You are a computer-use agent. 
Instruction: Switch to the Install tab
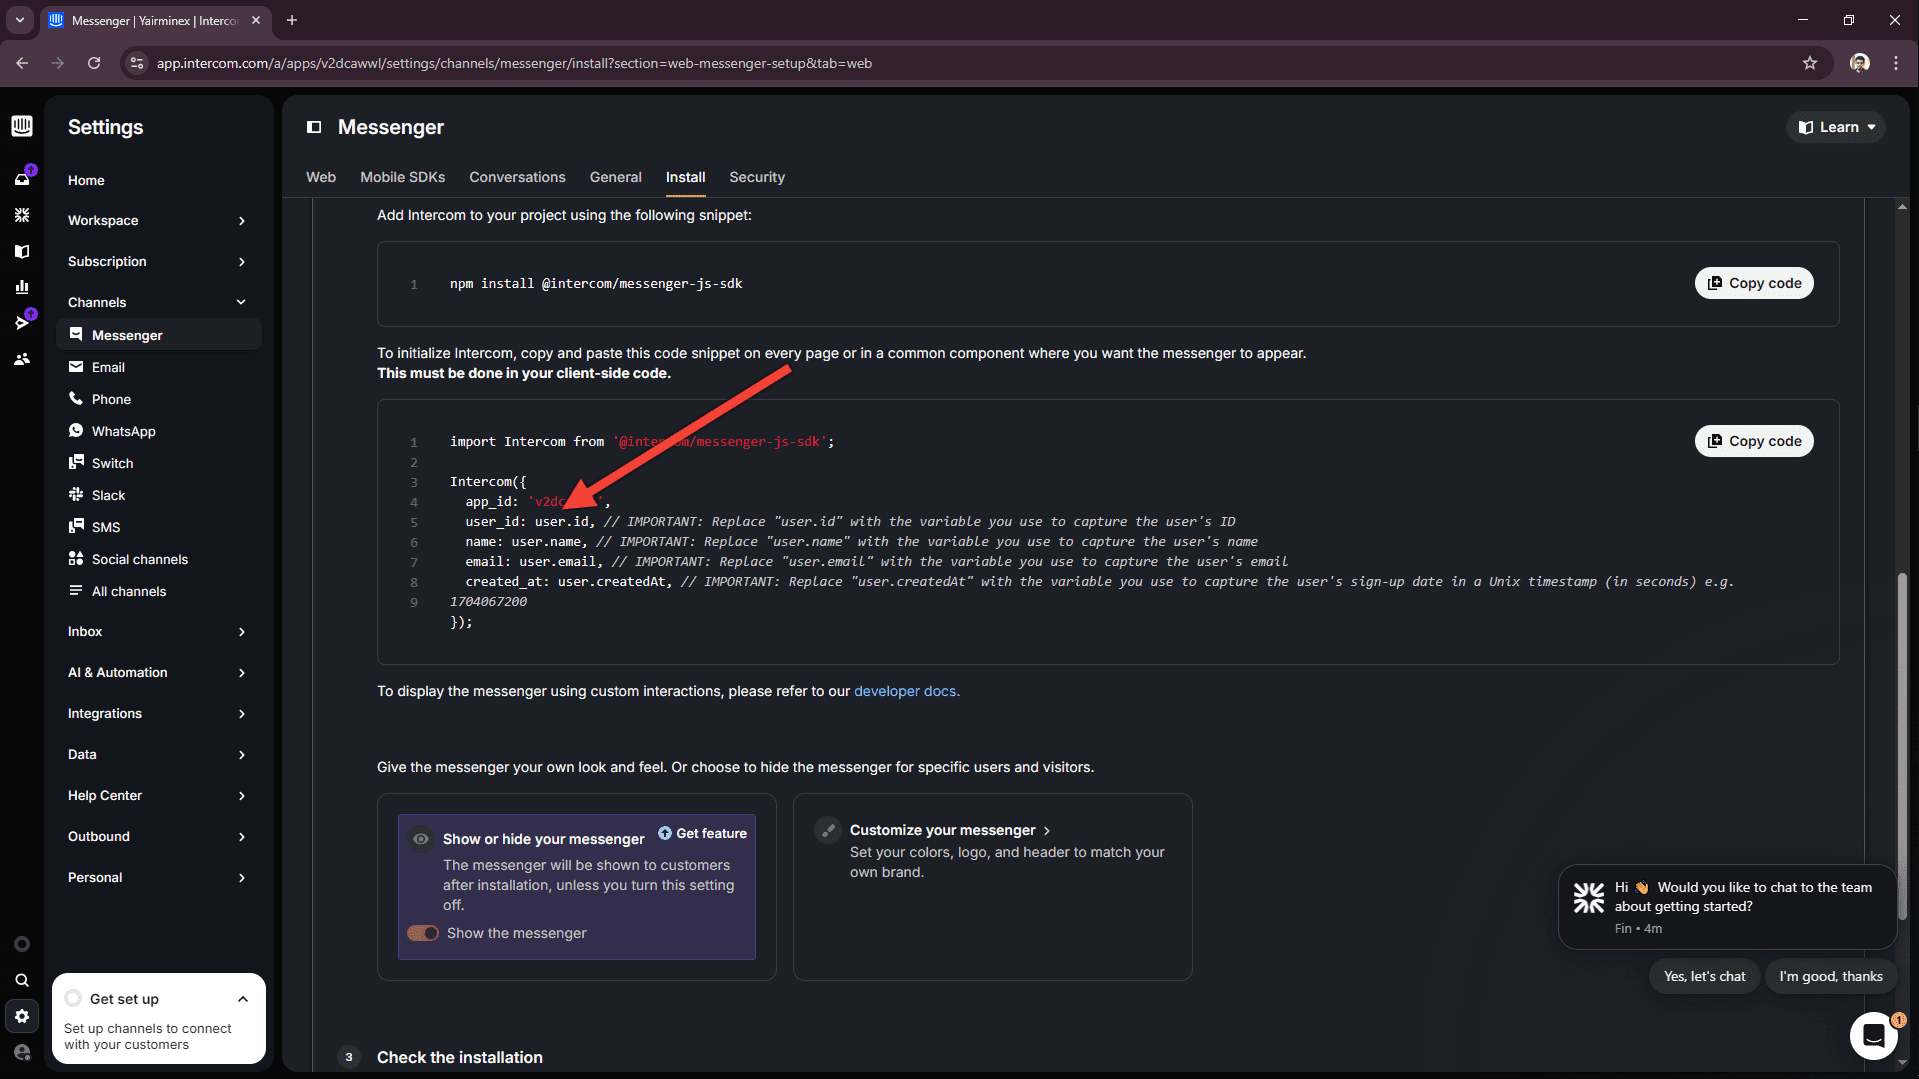(x=685, y=177)
